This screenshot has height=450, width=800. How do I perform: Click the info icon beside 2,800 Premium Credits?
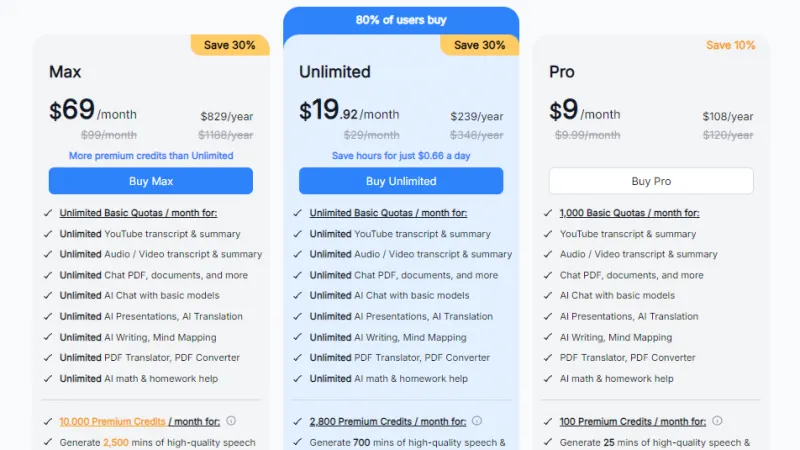click(x=477, y=421)
